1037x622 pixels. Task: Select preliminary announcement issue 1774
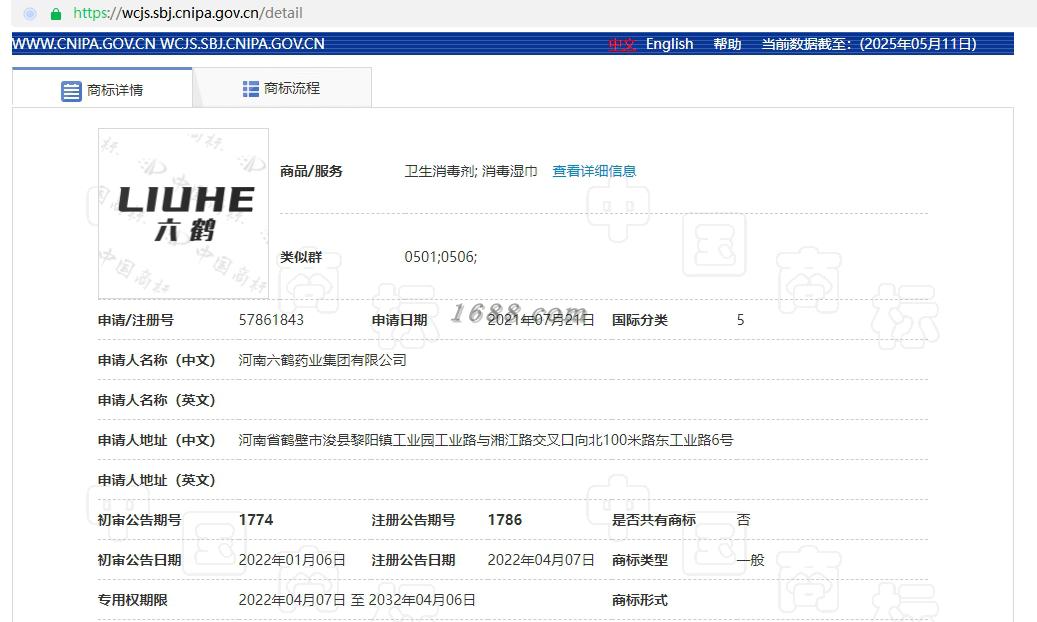click(256, 520)
